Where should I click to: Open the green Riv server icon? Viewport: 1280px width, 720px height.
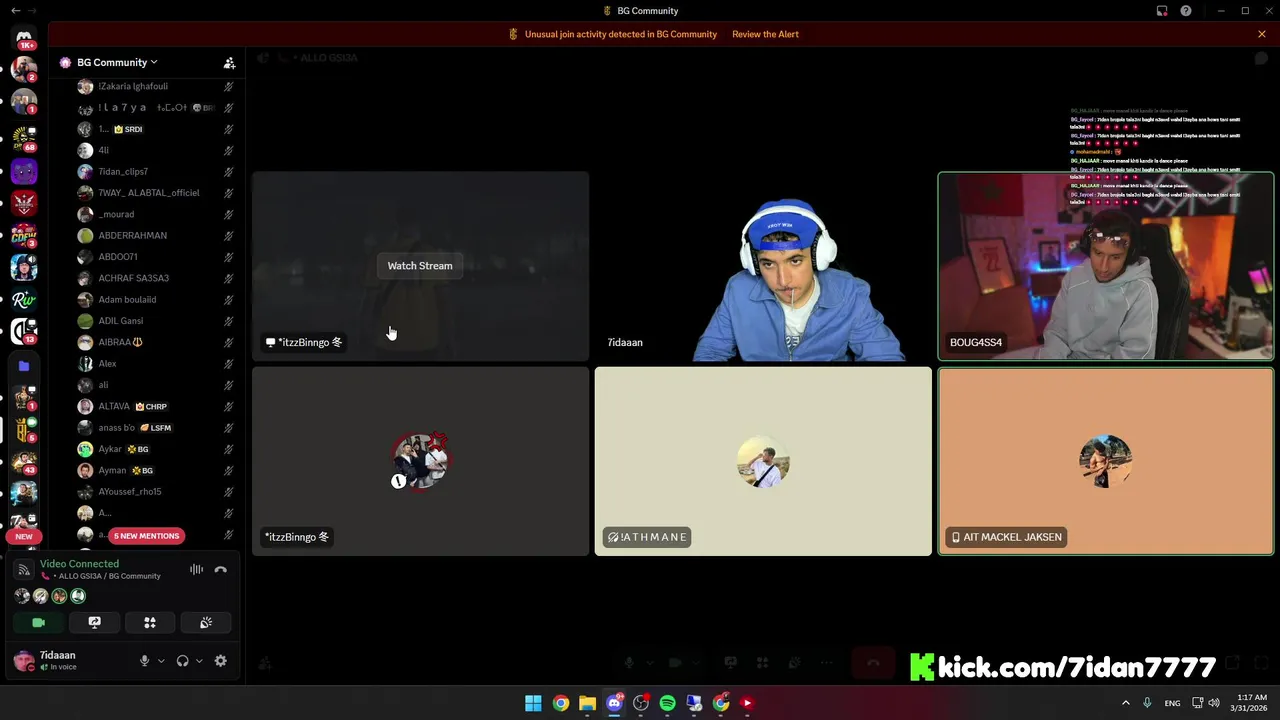click(x=24, y=299)
